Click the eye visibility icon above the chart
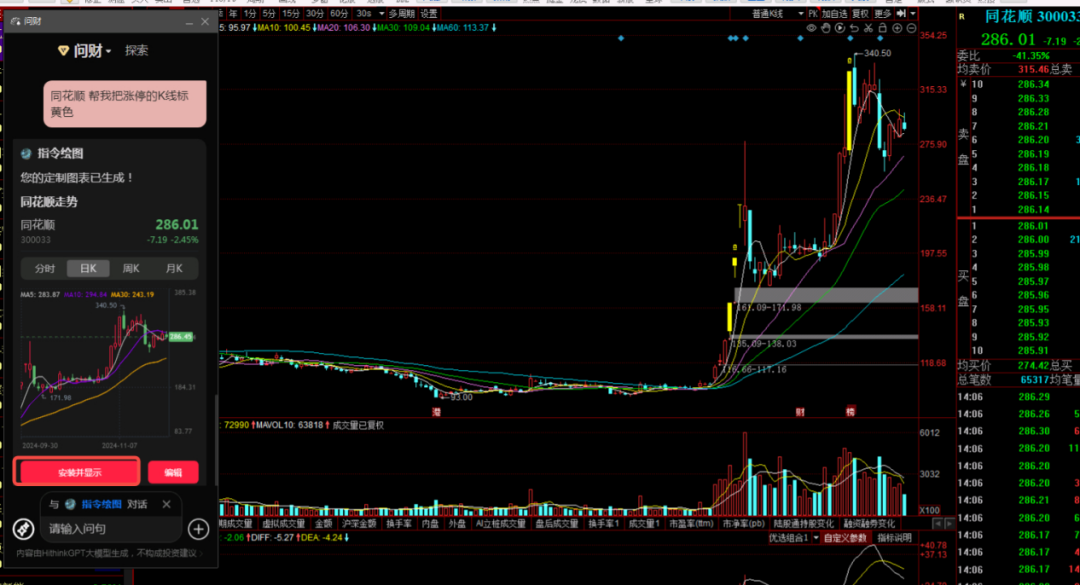This screenshot has height=585, width=1080. pos(811,28)
